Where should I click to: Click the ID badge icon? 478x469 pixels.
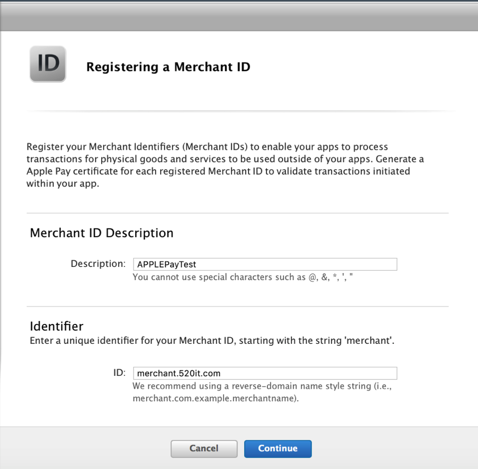(x=48, y=64)
